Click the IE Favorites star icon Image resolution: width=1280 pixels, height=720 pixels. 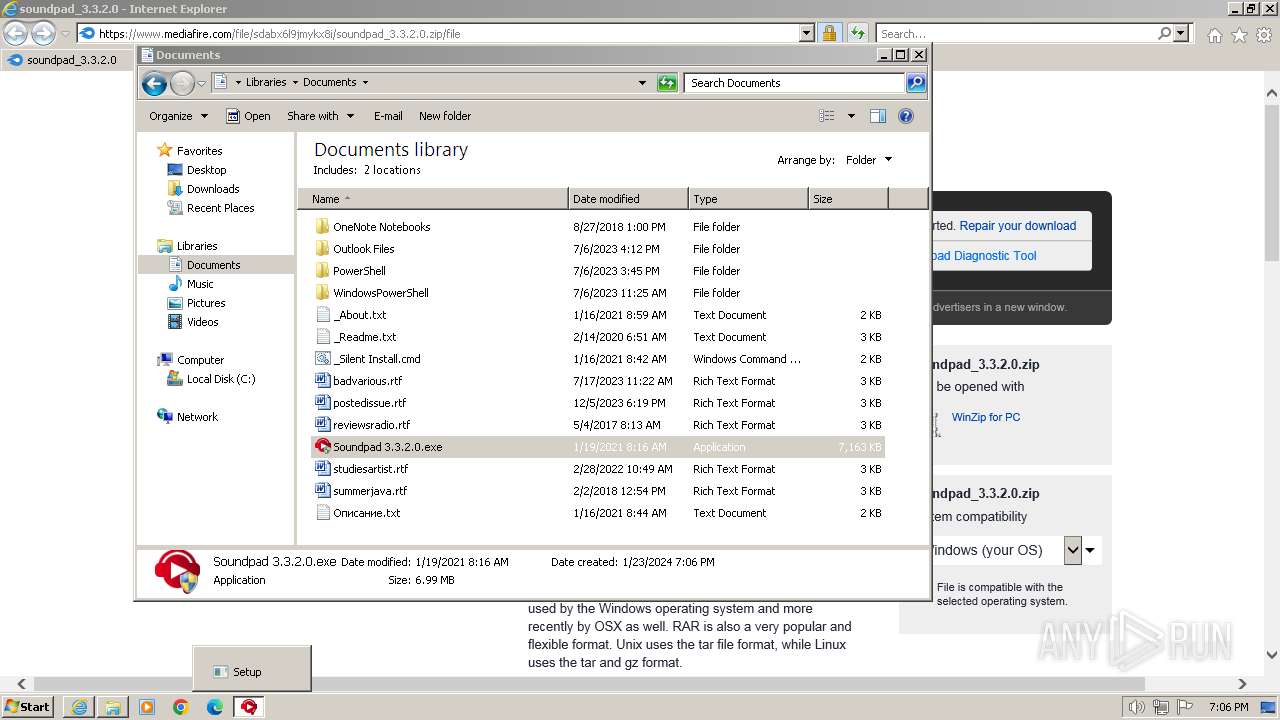click(x=1239, y=35)
